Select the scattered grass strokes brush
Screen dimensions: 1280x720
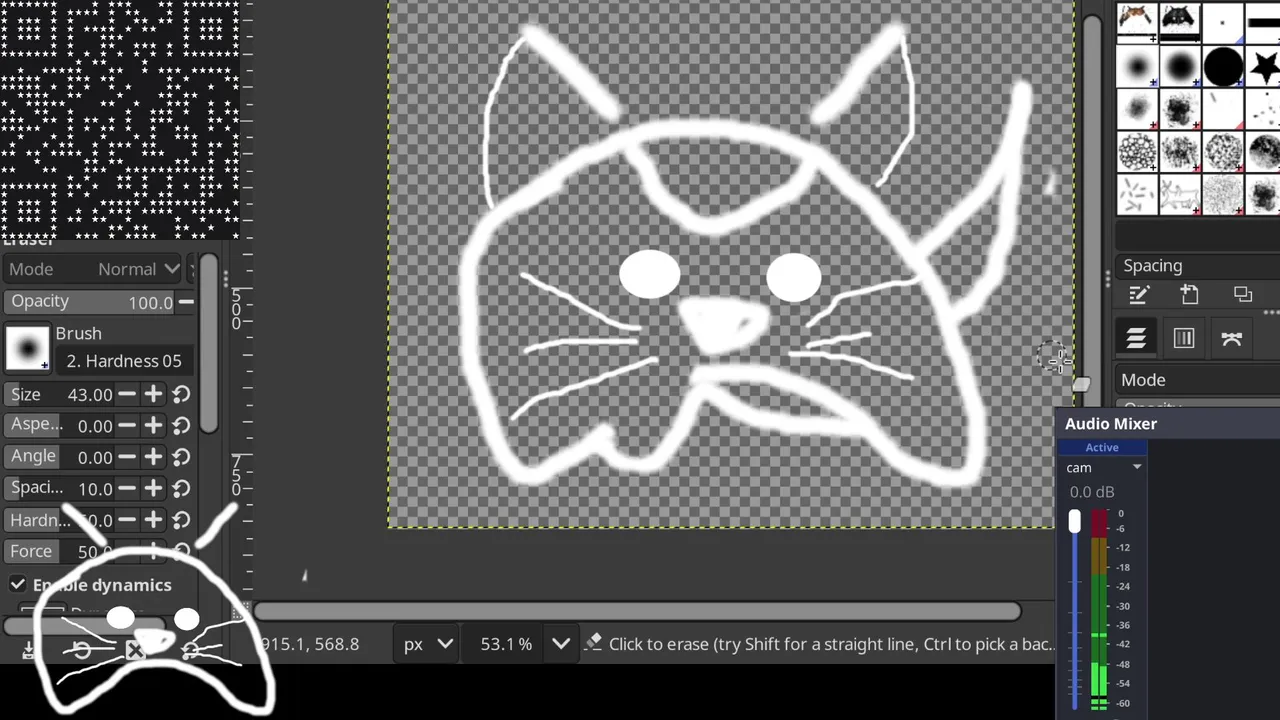click(1137, 194)
